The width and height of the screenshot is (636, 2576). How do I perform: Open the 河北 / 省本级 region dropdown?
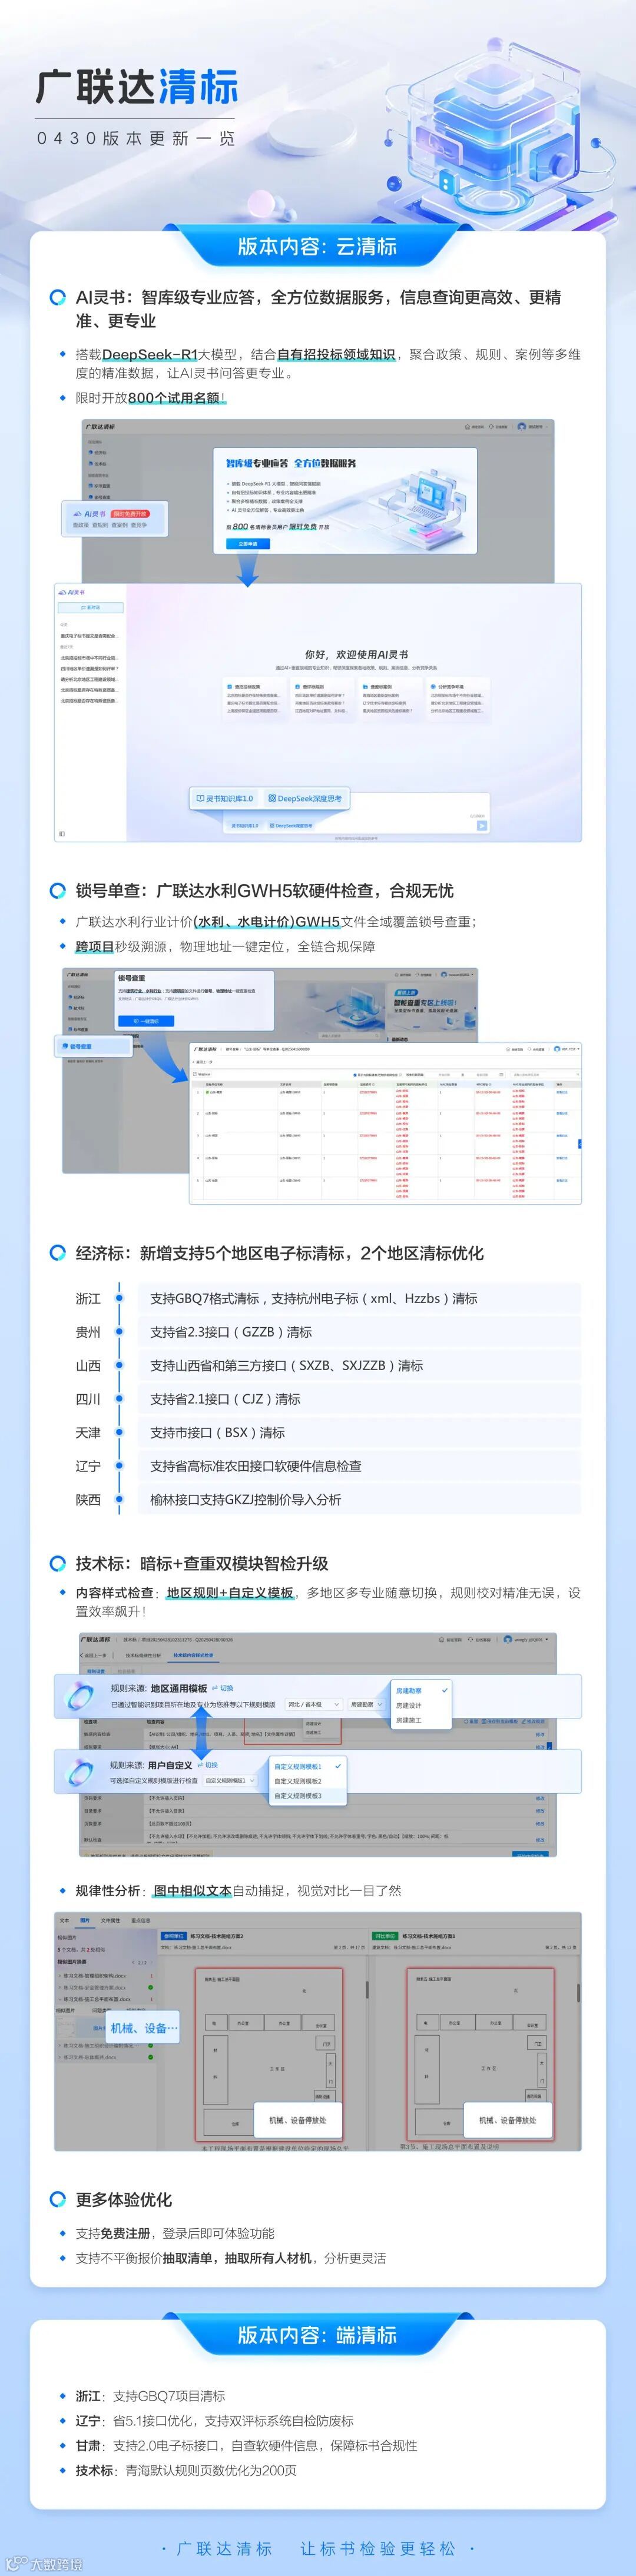[313, 1704]
